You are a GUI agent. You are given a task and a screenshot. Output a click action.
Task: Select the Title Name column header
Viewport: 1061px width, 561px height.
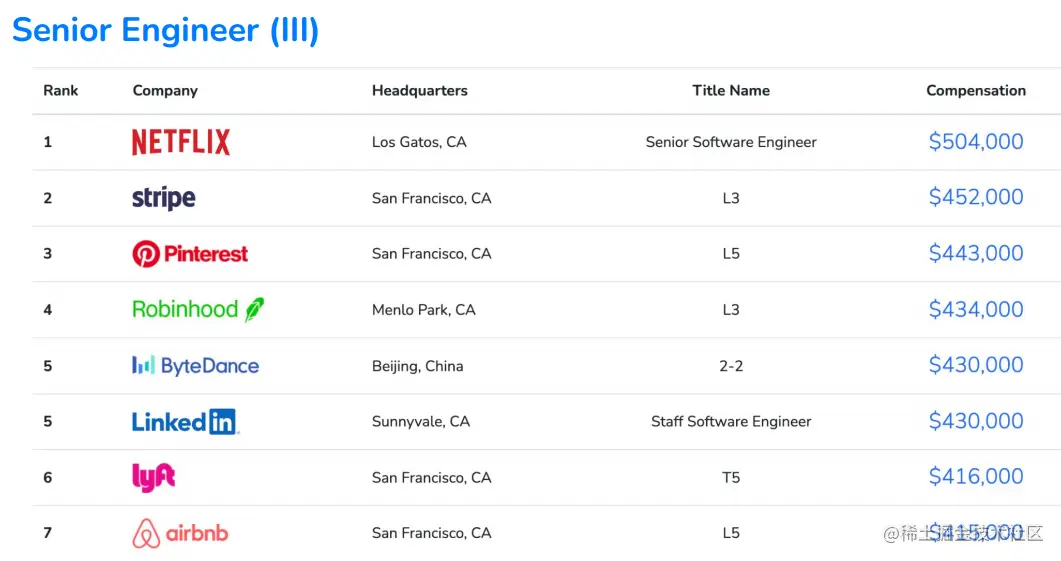731,91
